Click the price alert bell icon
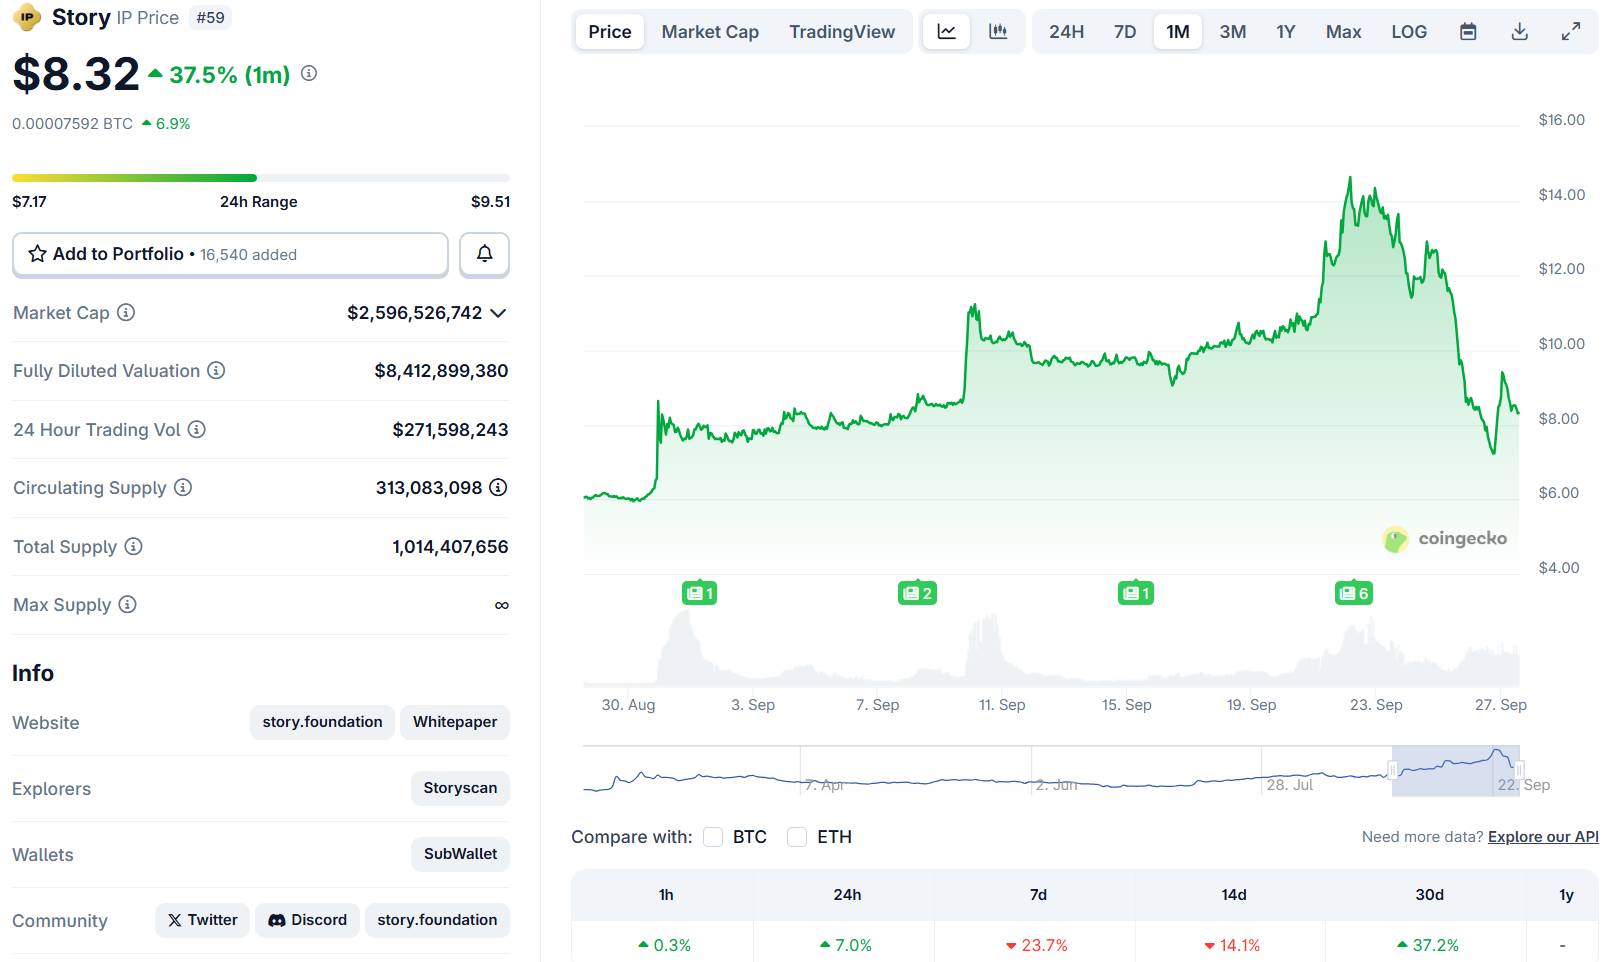Viewport: 1616px width, 962px height. (484, 254)
